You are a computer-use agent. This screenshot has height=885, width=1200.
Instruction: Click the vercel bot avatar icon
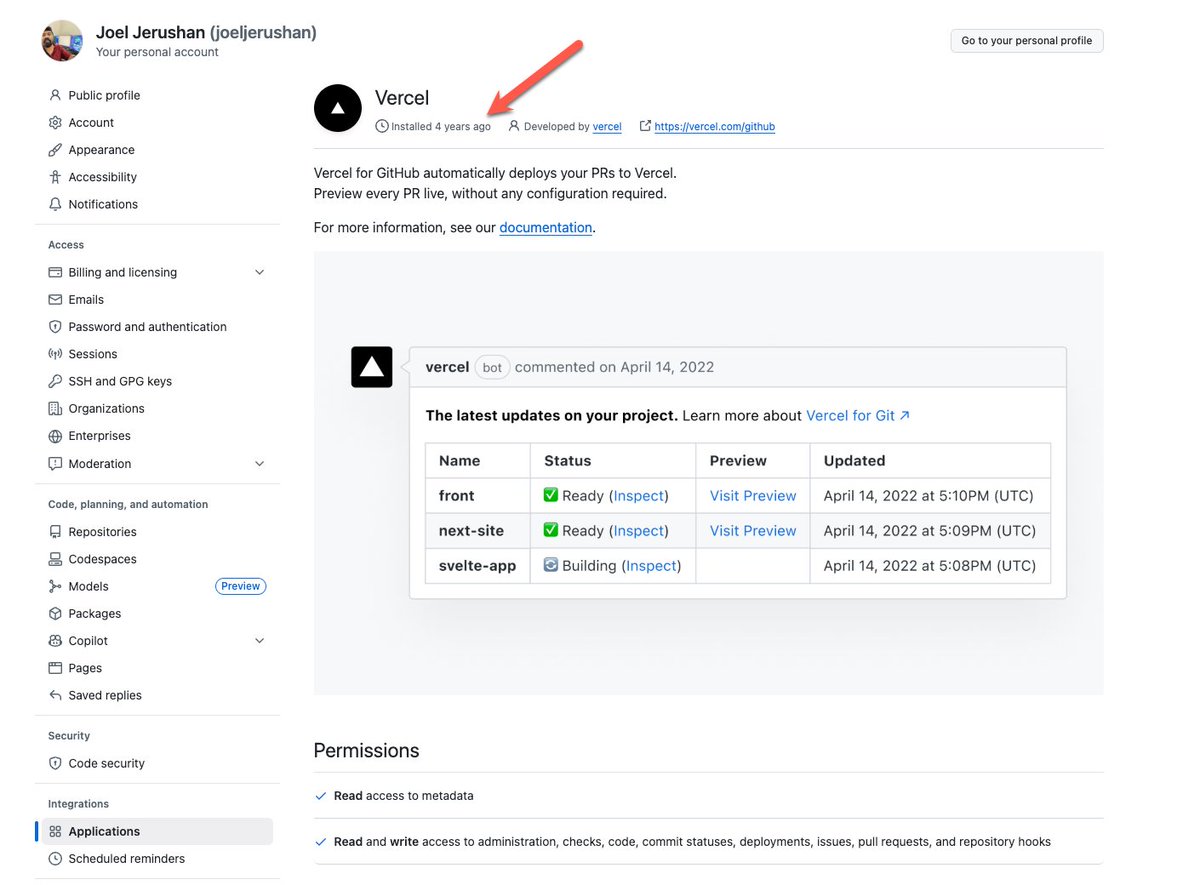pos(371,367)
